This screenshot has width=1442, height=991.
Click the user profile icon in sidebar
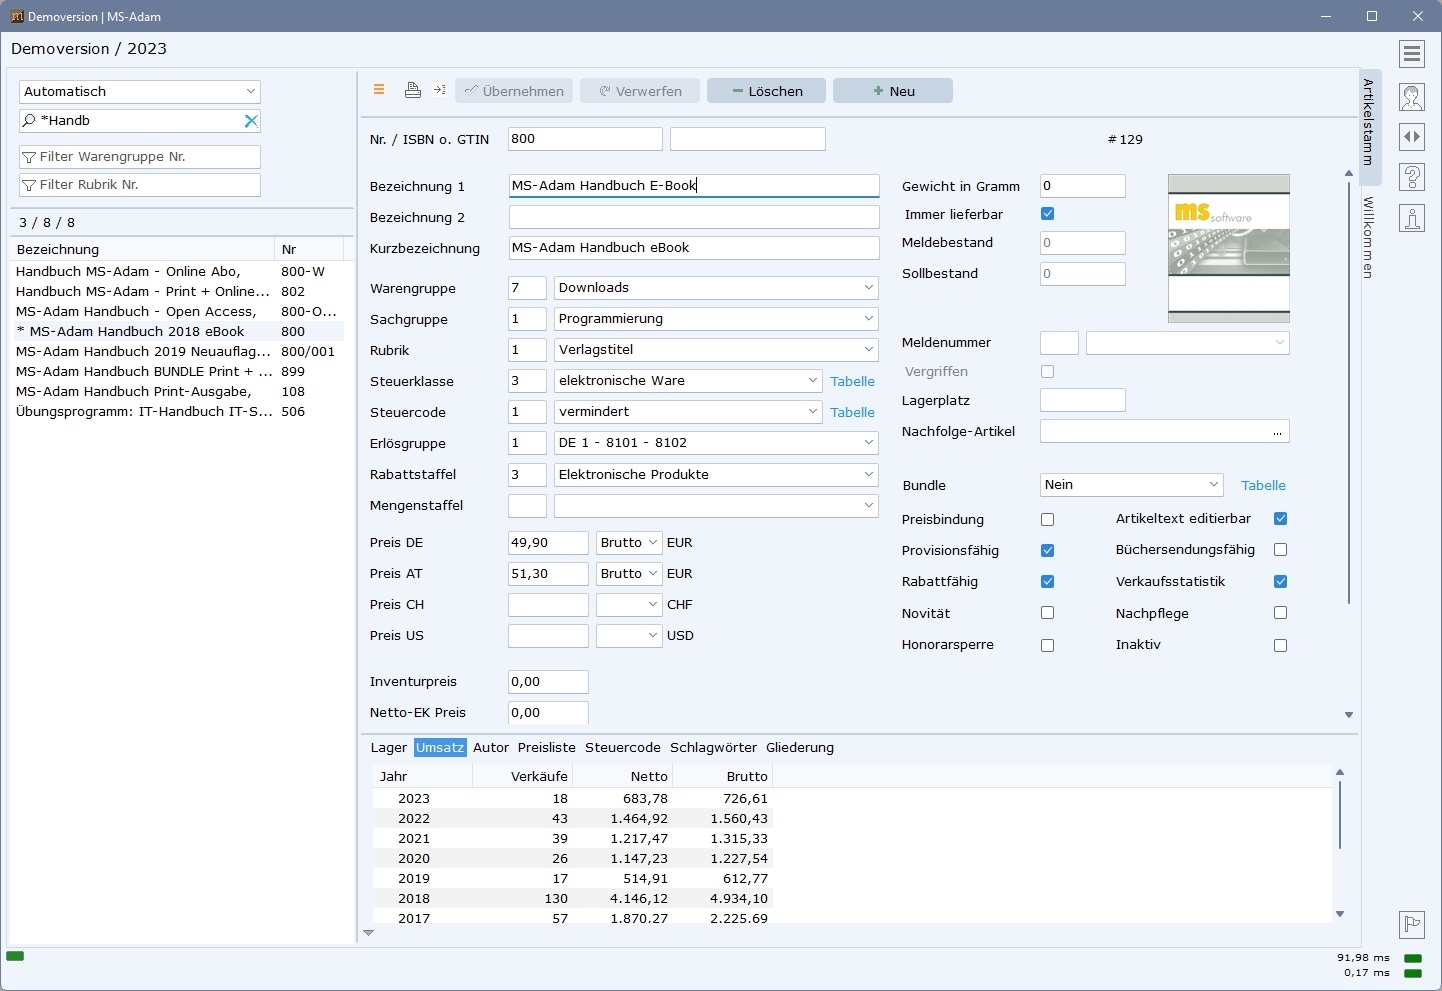(1412, 97)
